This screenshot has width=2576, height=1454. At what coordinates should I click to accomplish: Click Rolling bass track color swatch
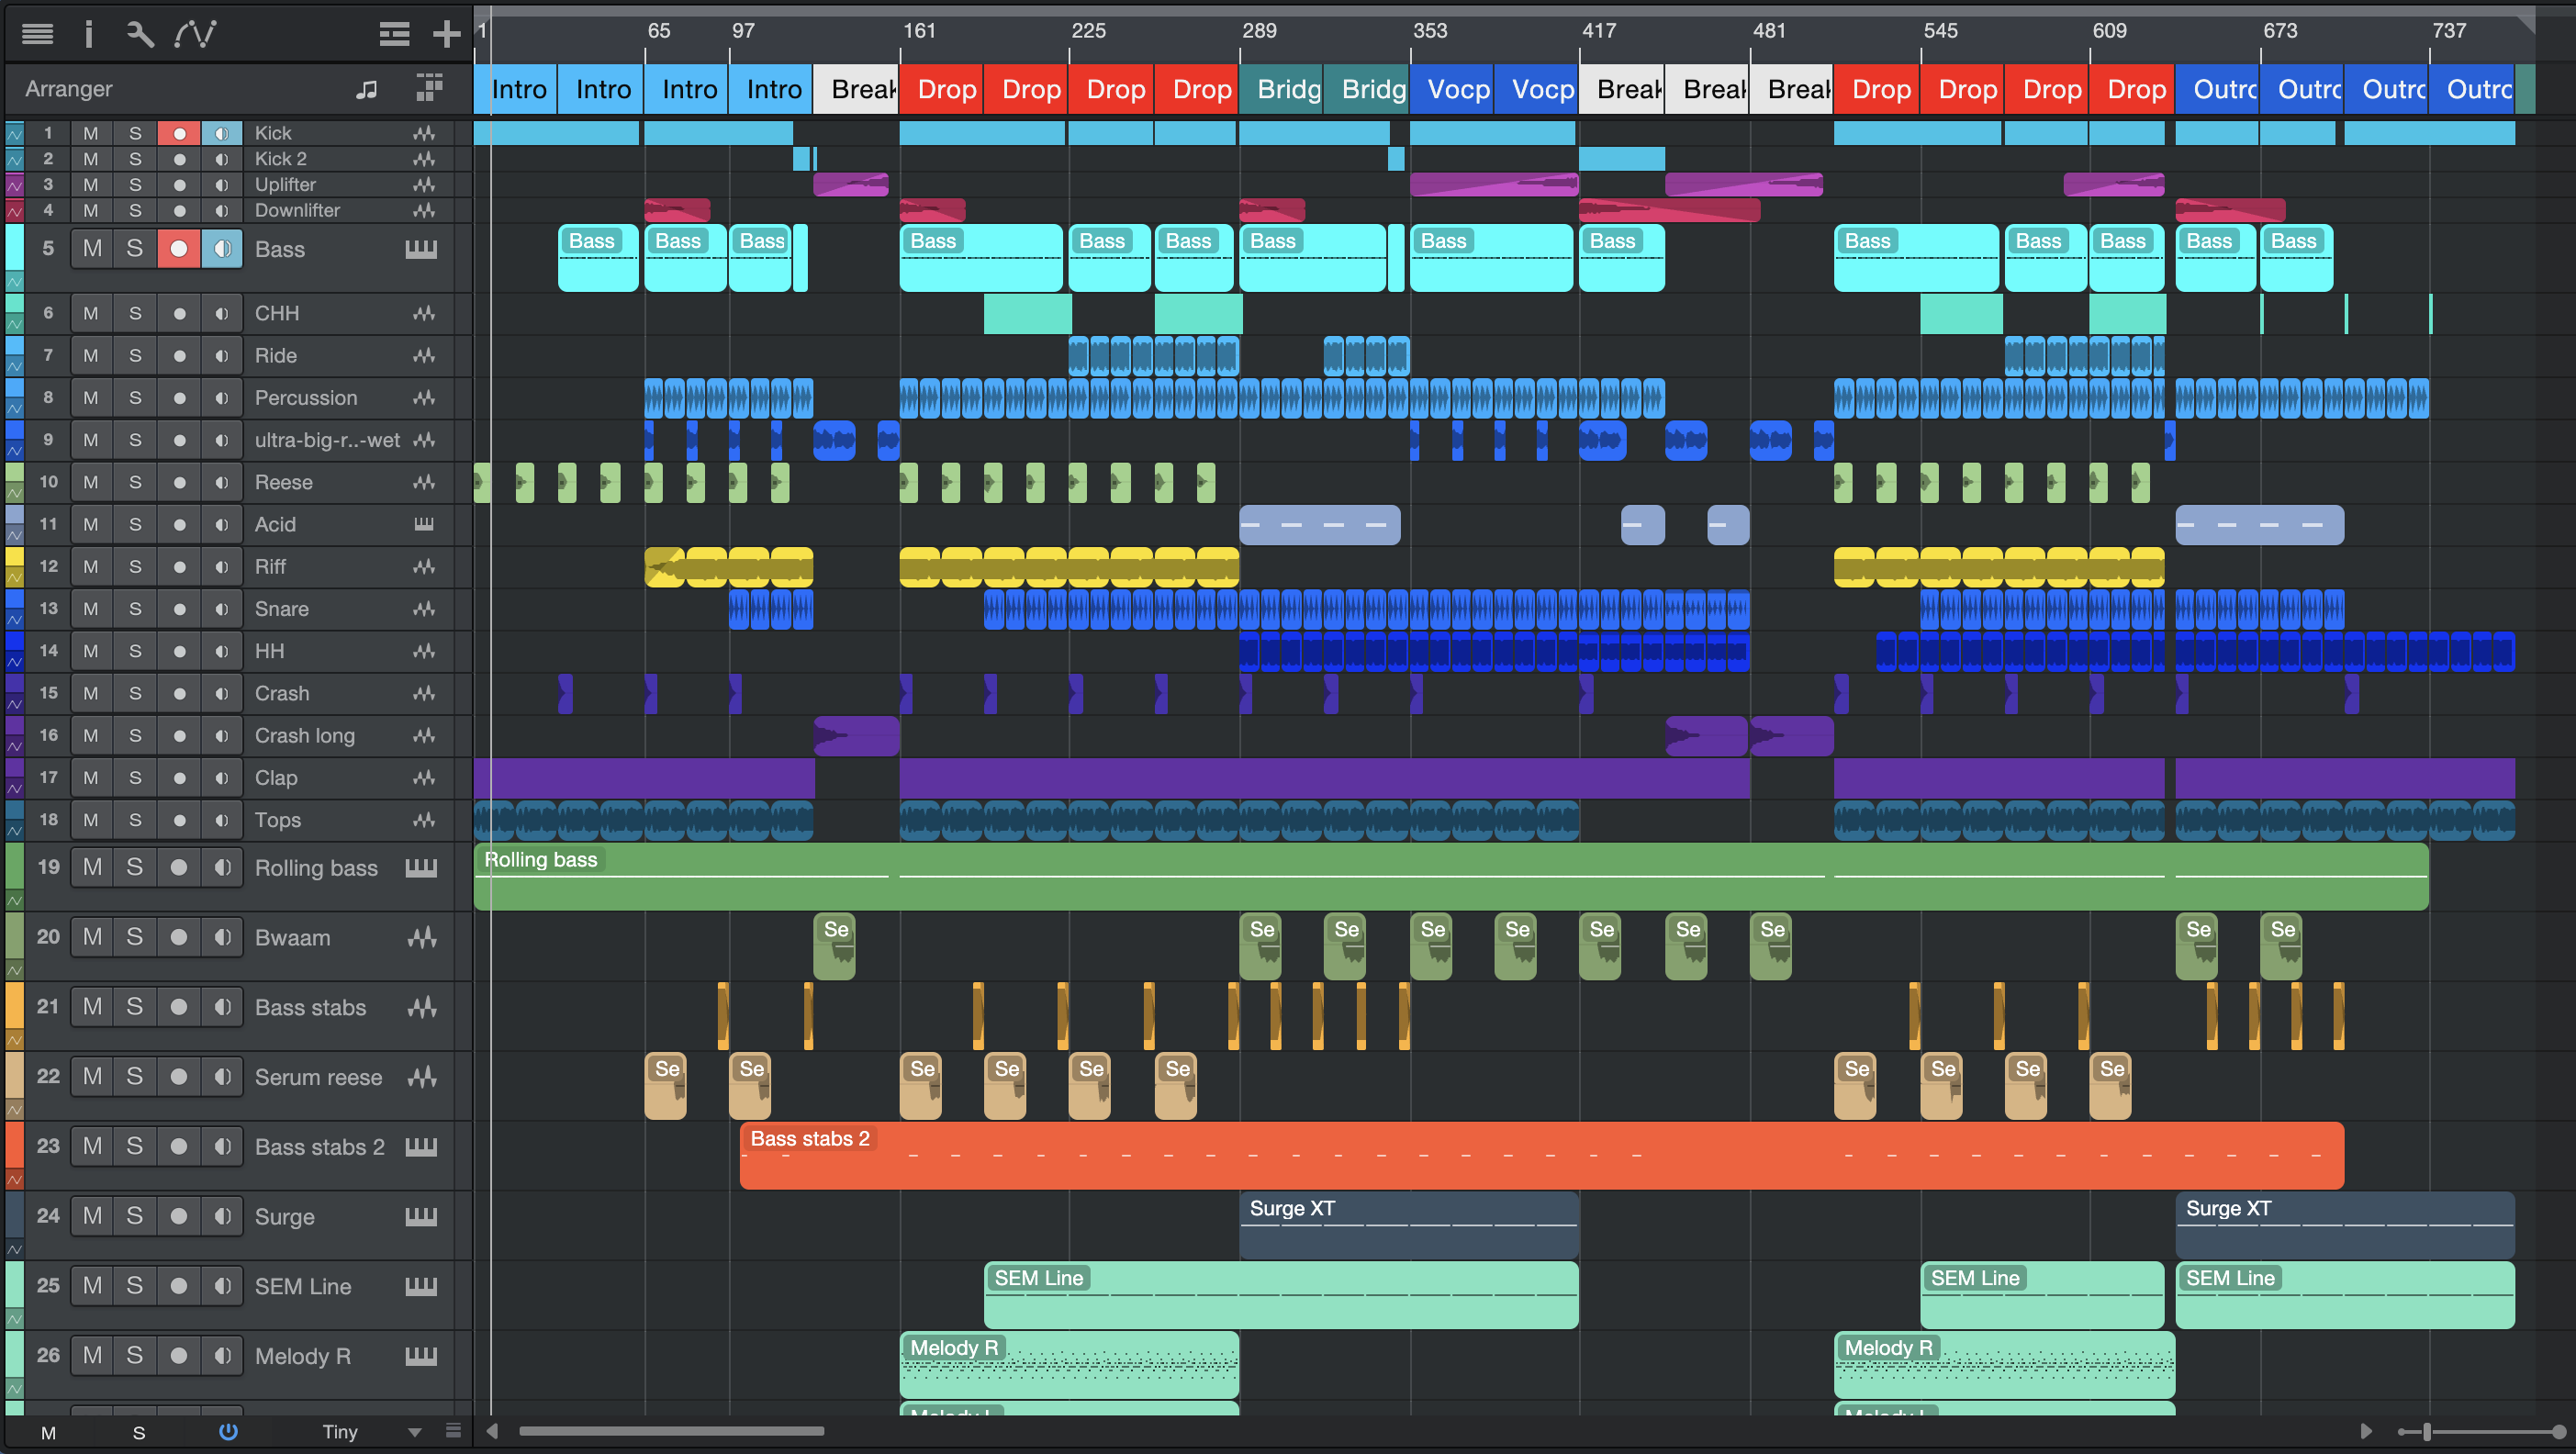point(14,867)
